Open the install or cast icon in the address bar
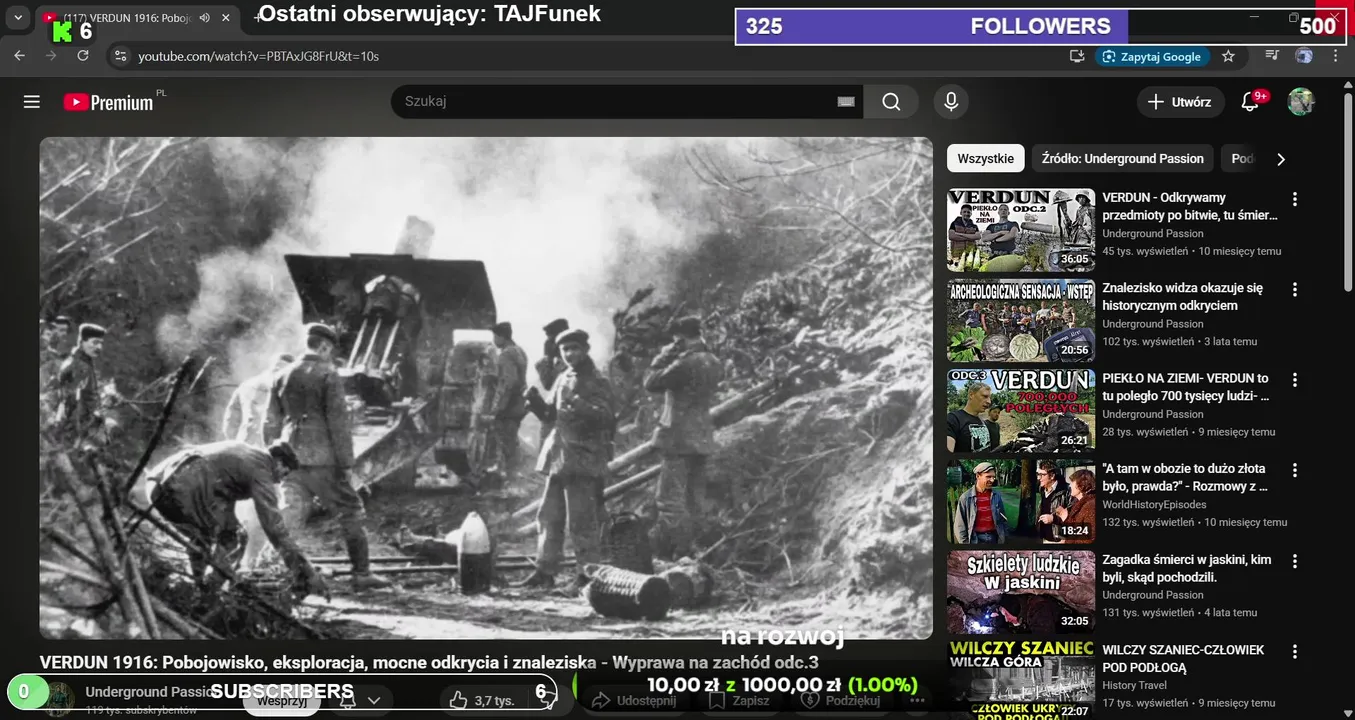The image size is (1355, 720). (1077, 56)
